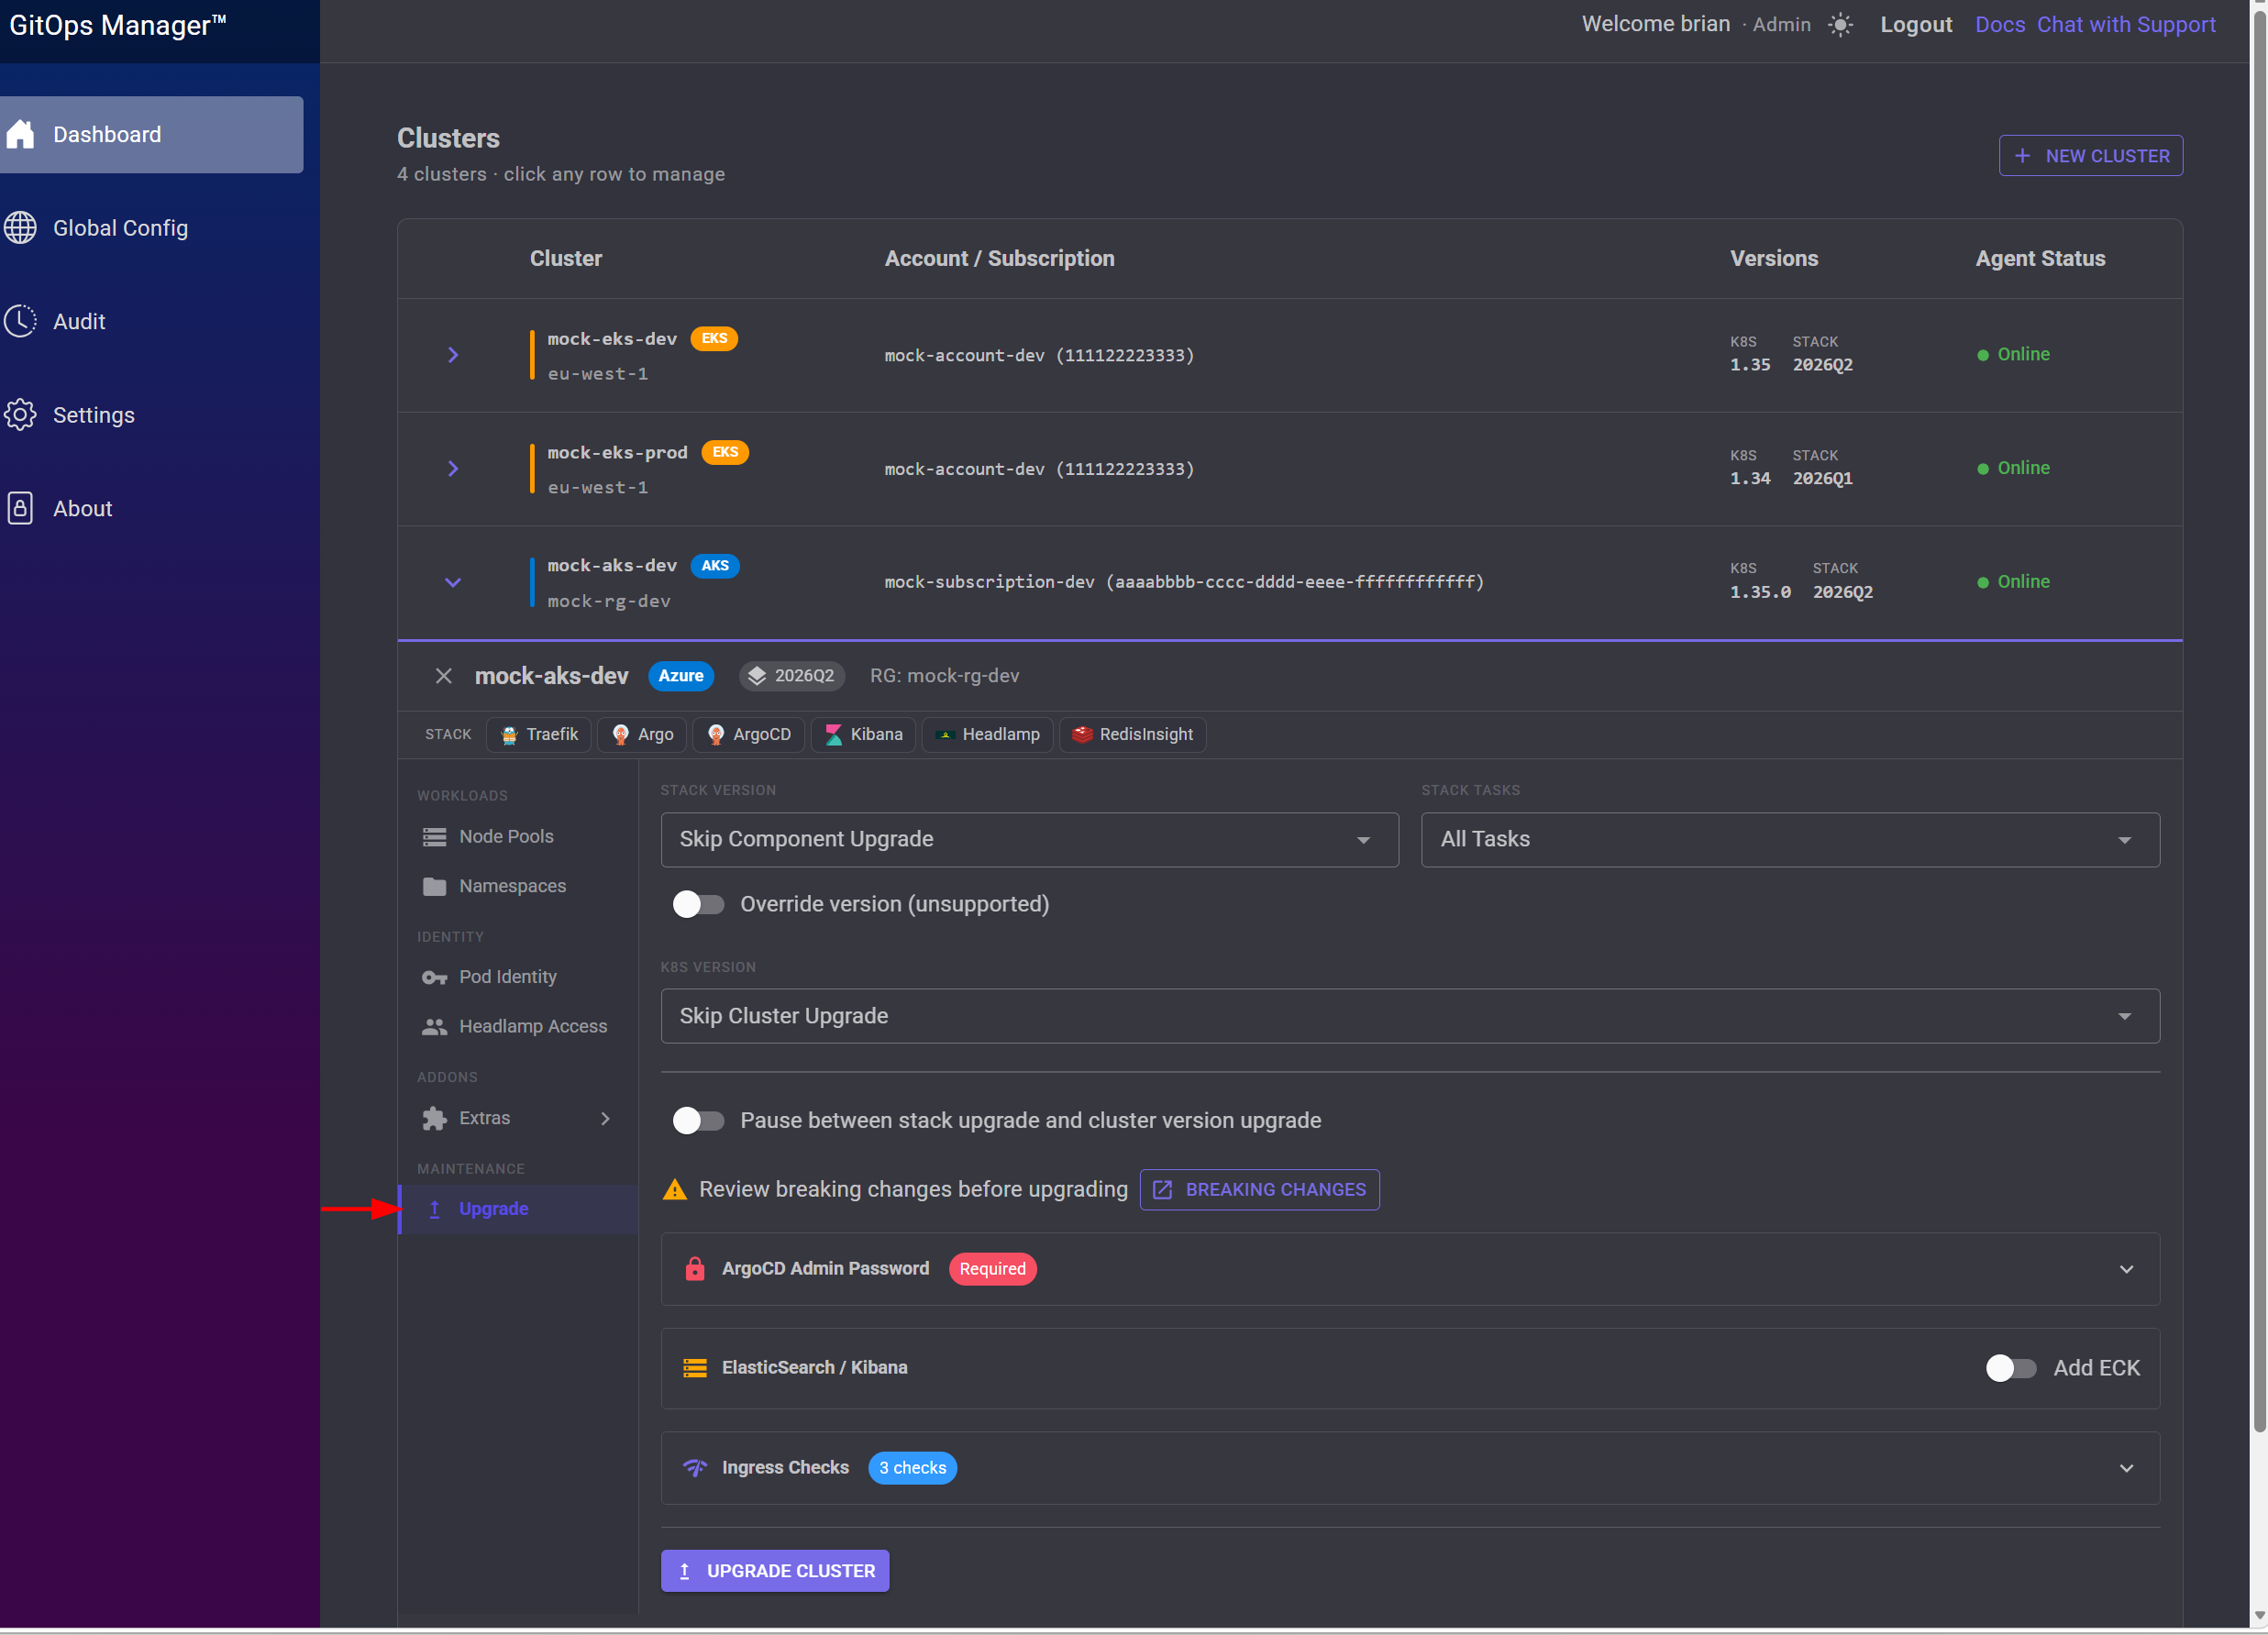Image resolution: width=2268 pixels, height=1635 pixels.
Task: Open the BREAKING CHANGES link button
Action: pyautogui.click(x=1259, y=1190)
